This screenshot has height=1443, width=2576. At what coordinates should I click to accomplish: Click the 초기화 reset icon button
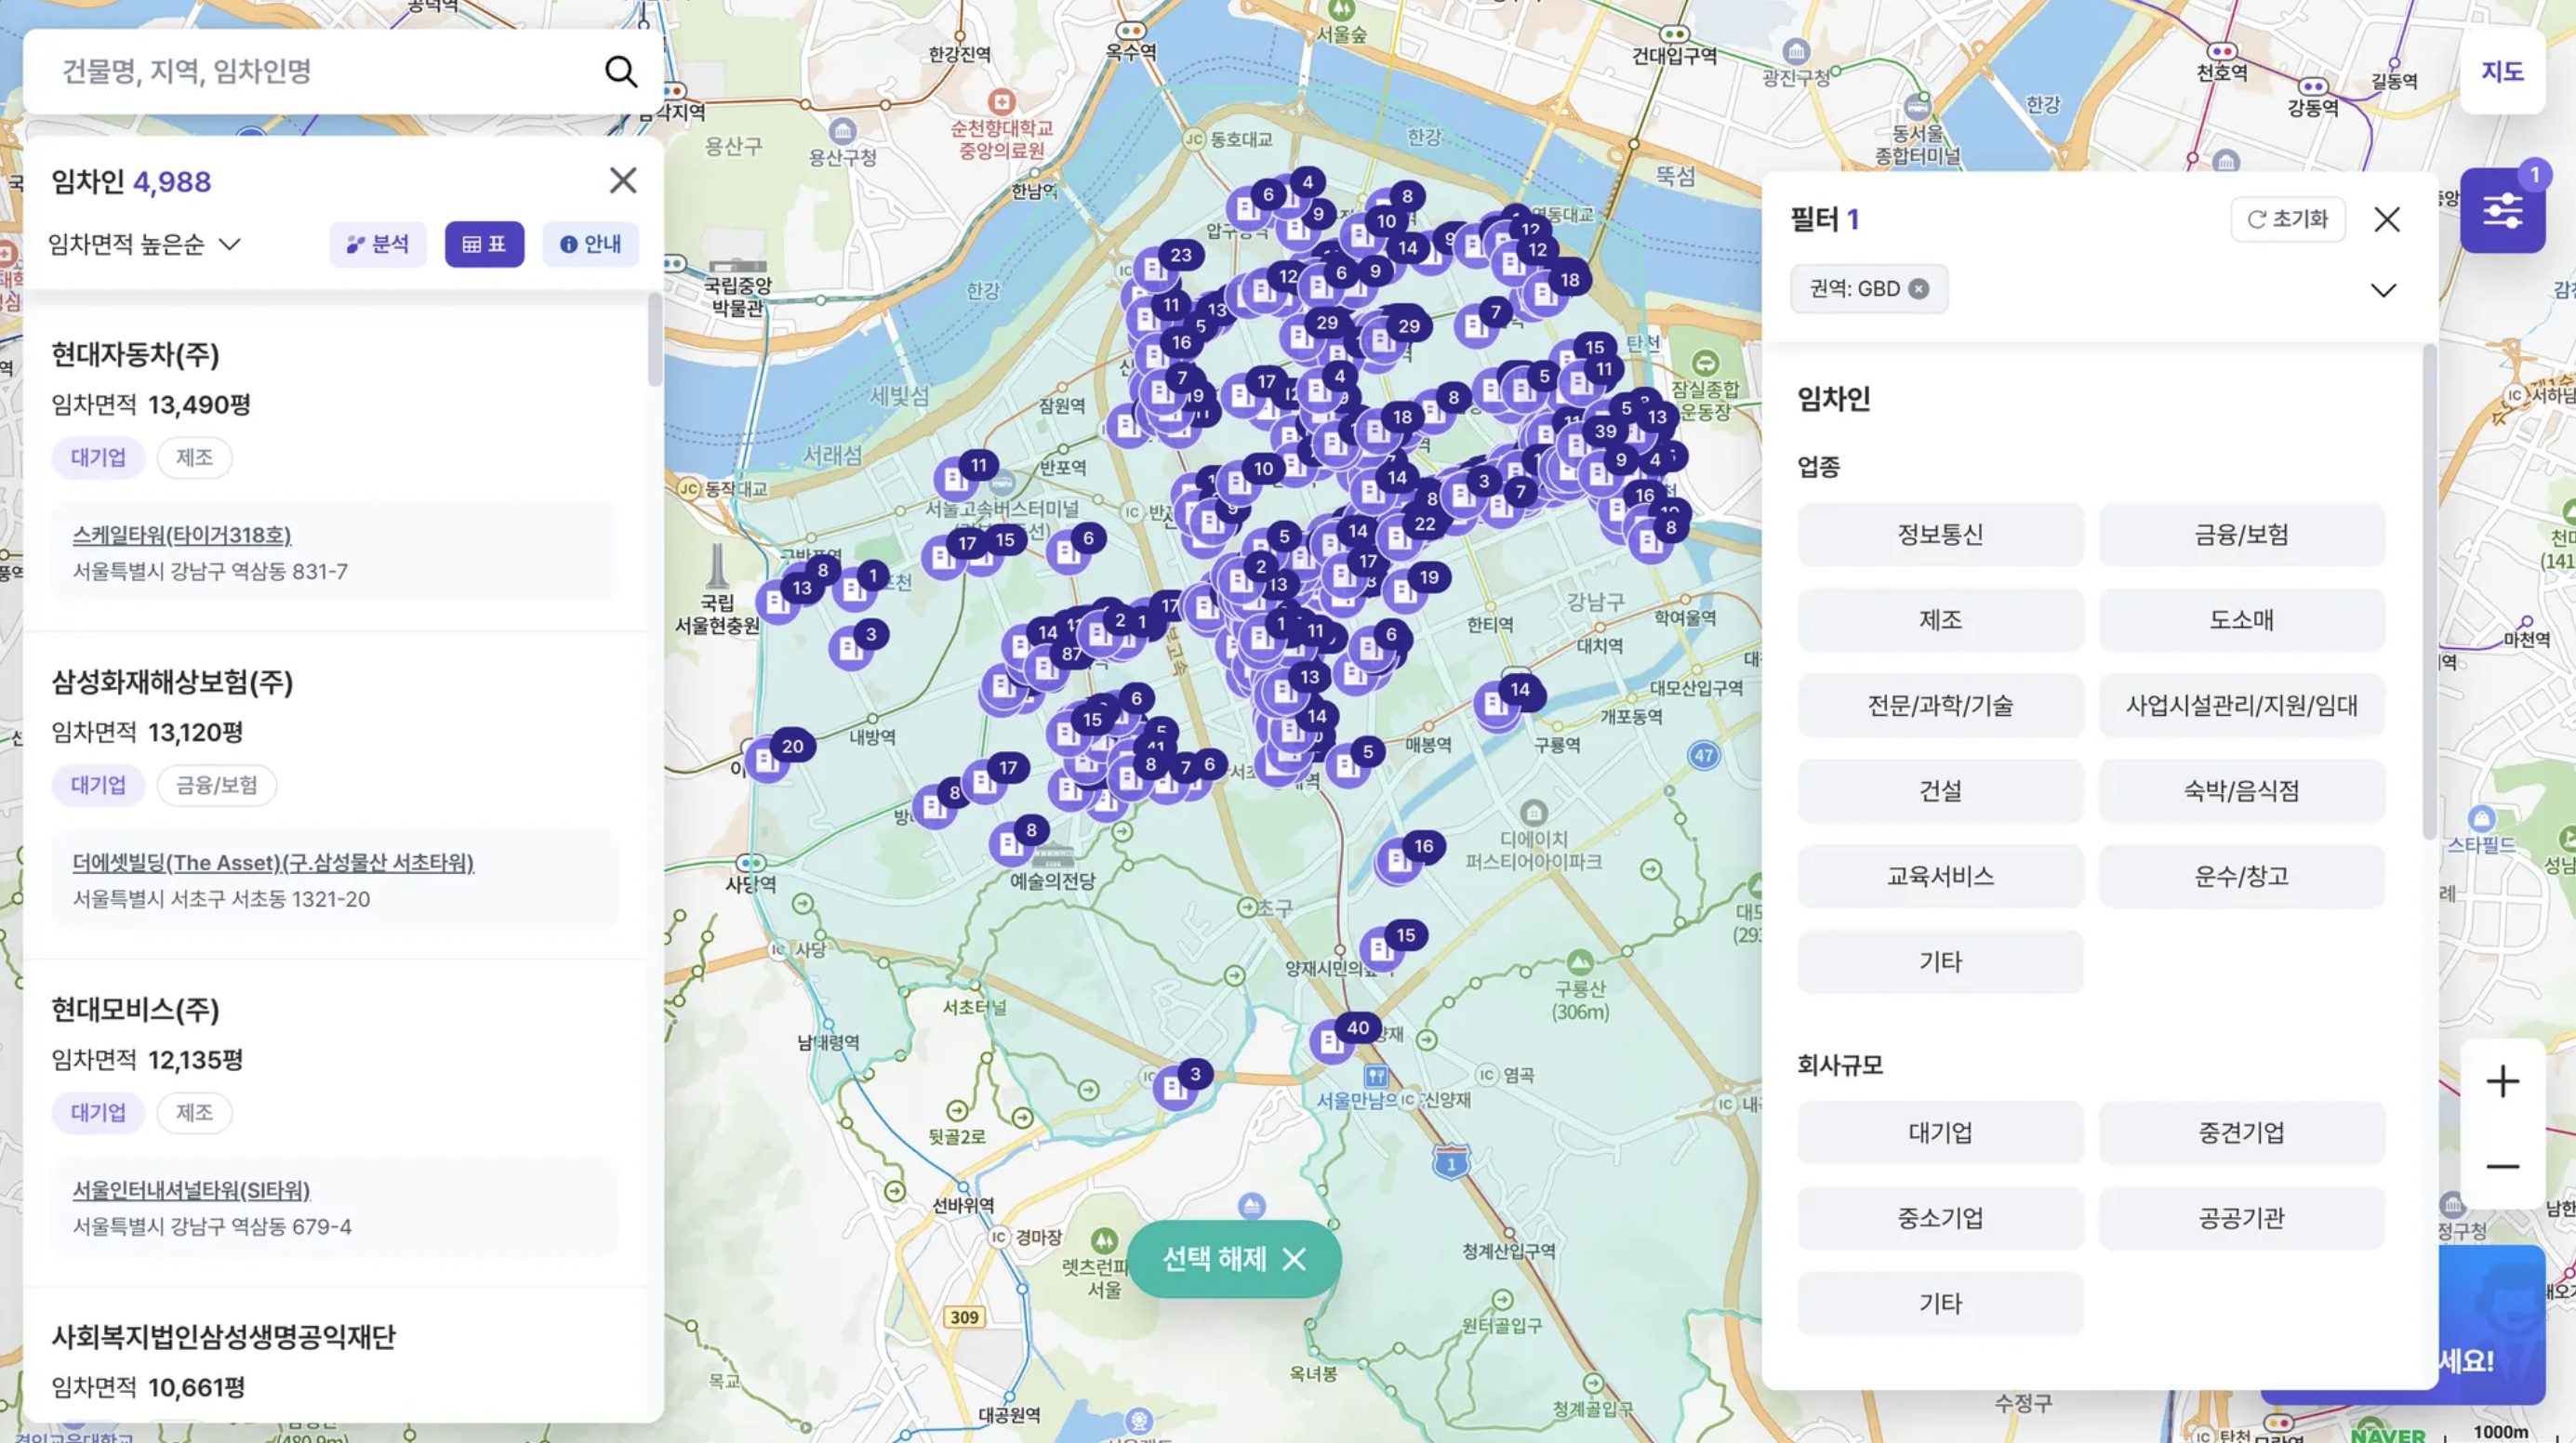(x=2287, y=219)
